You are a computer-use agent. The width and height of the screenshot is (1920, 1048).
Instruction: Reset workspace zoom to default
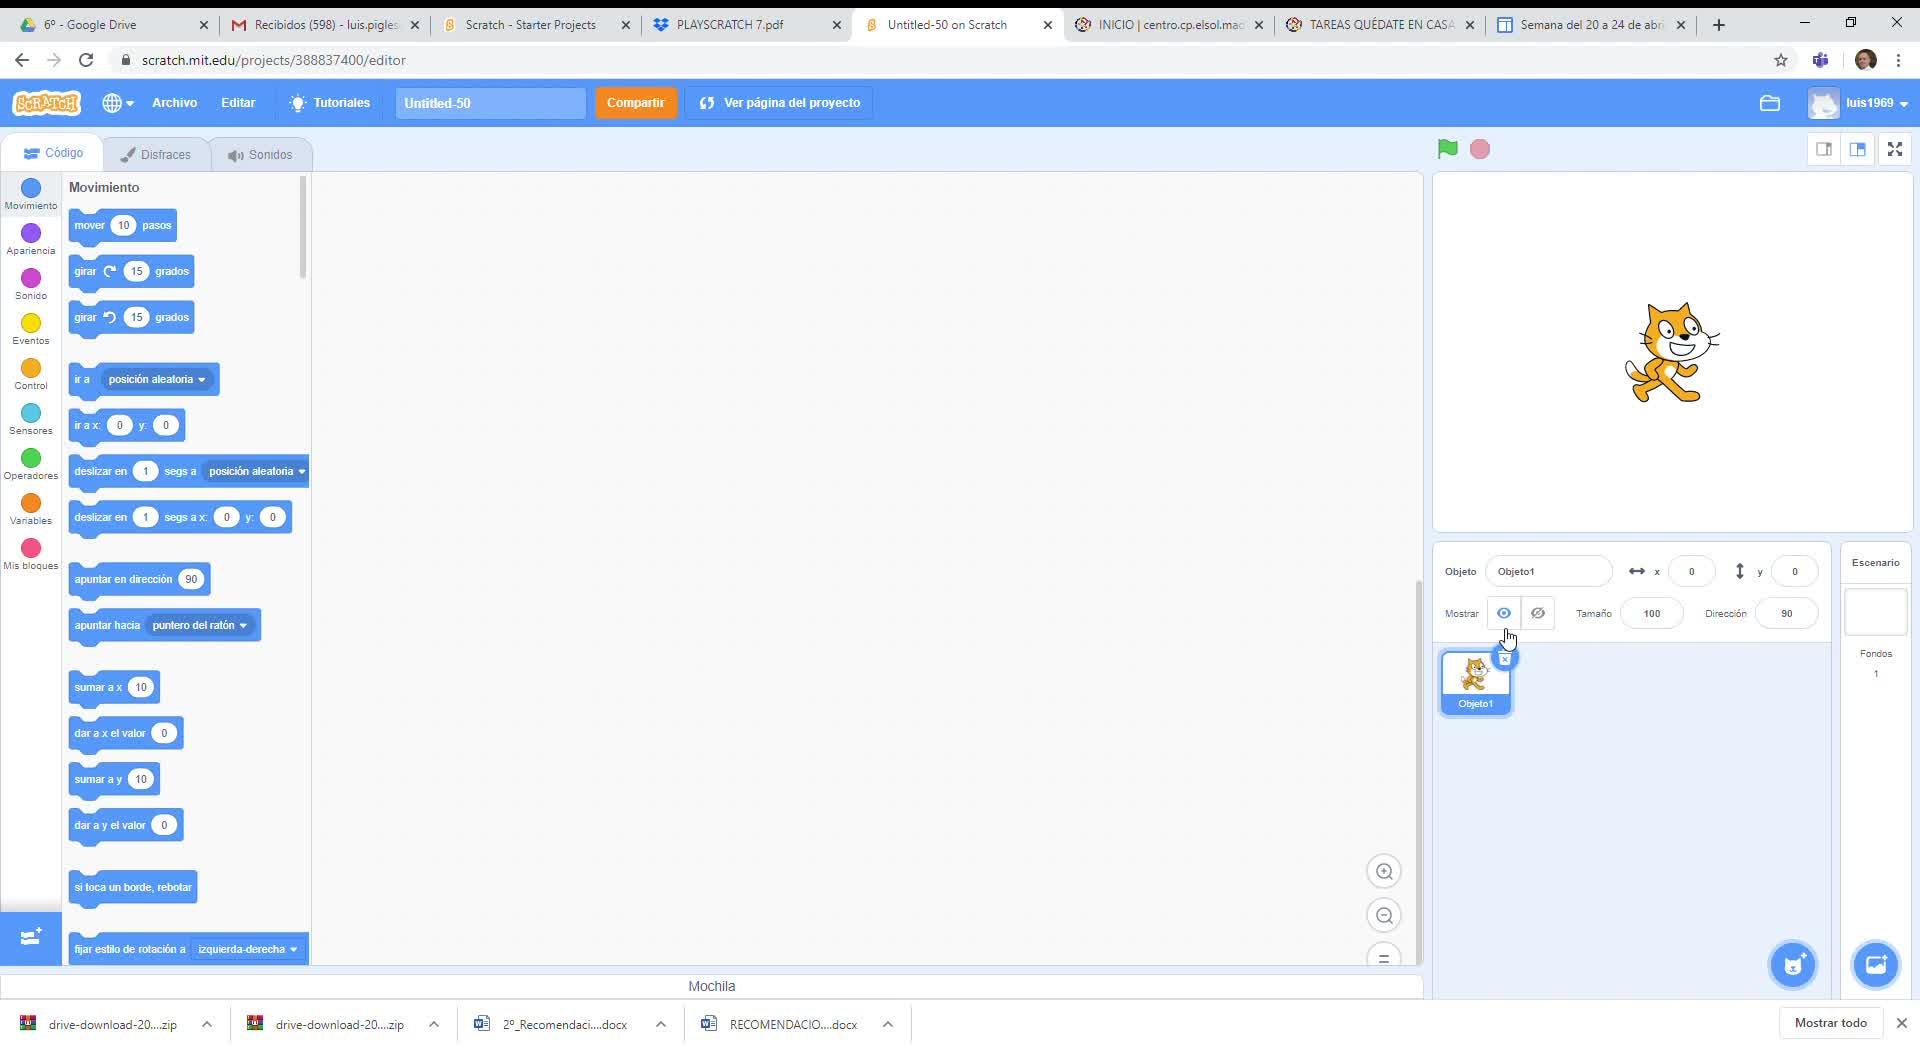pyautogui.click(x=1384, y=956)
